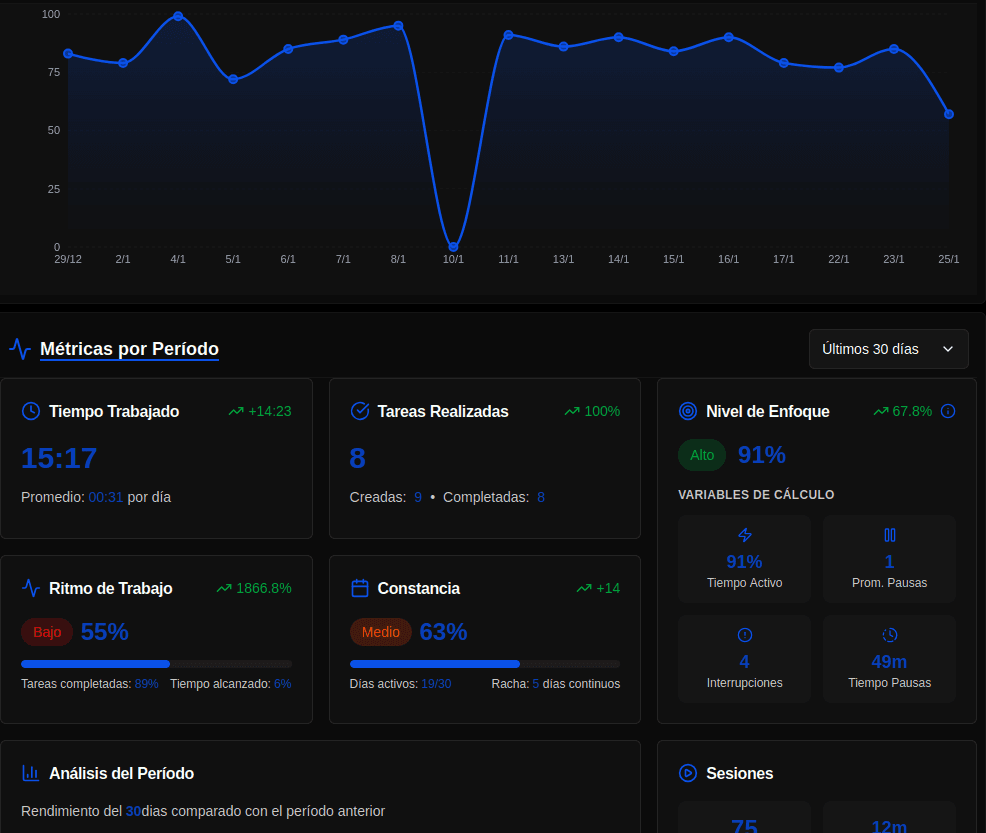Viewport: 986px width, 833px height.
Task: Click the Alto focus level badge
Action: (x=702, y=455)
